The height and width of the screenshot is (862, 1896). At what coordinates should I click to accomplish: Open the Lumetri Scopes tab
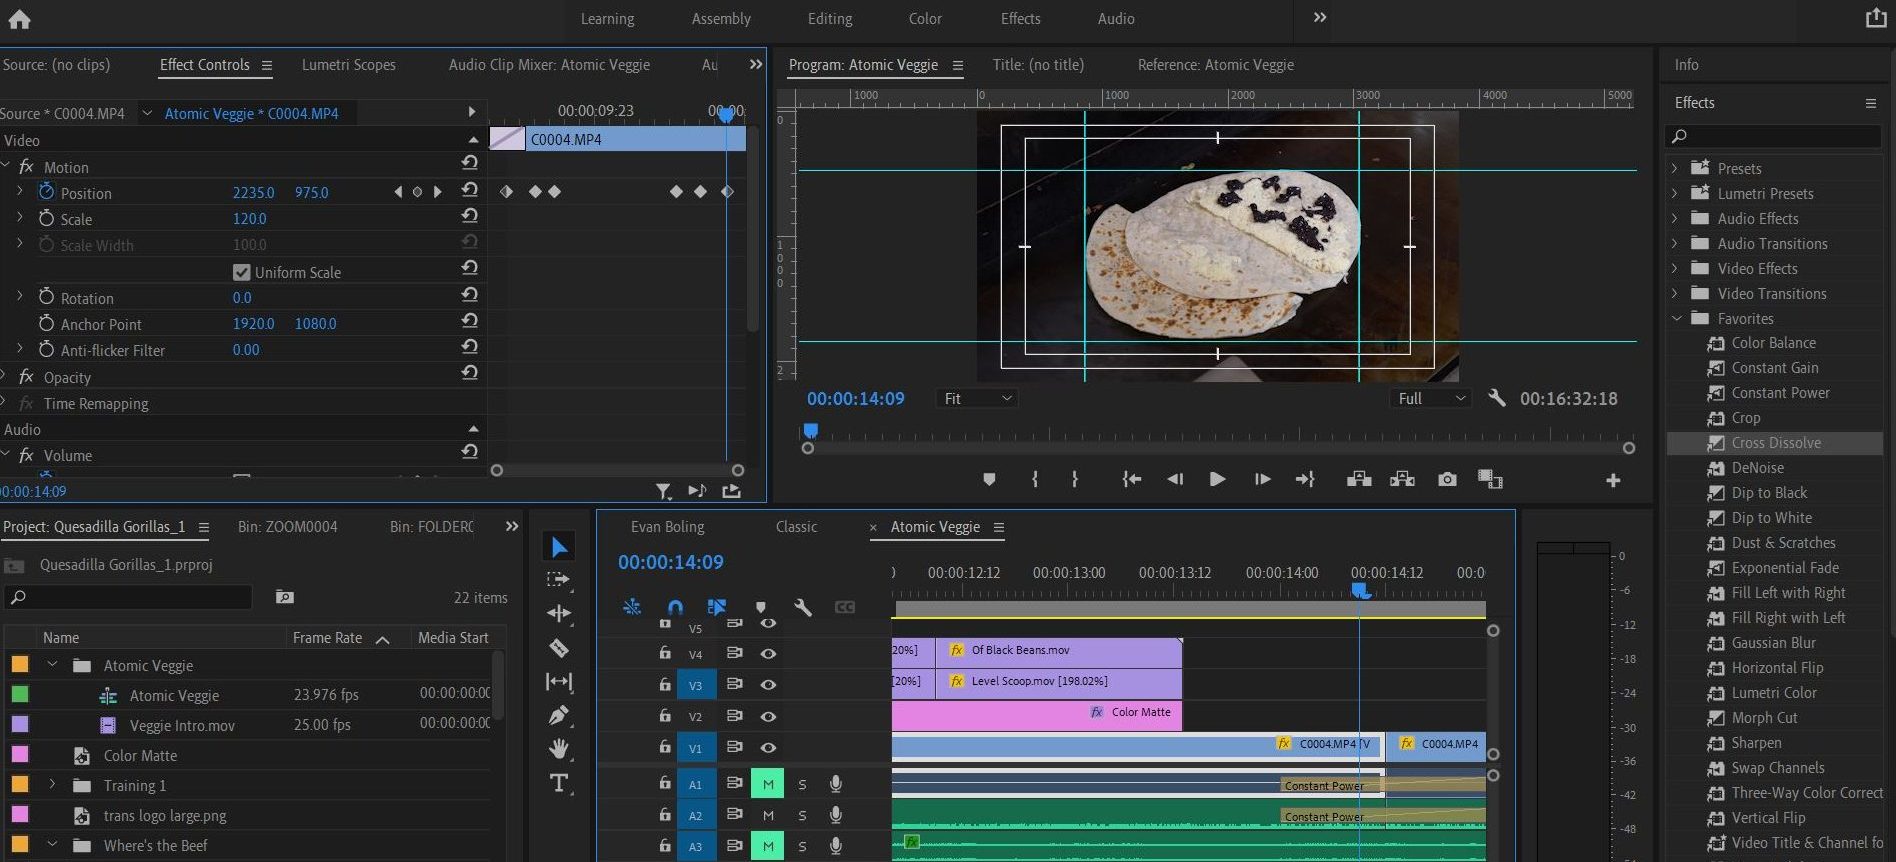tap(349, 65)
